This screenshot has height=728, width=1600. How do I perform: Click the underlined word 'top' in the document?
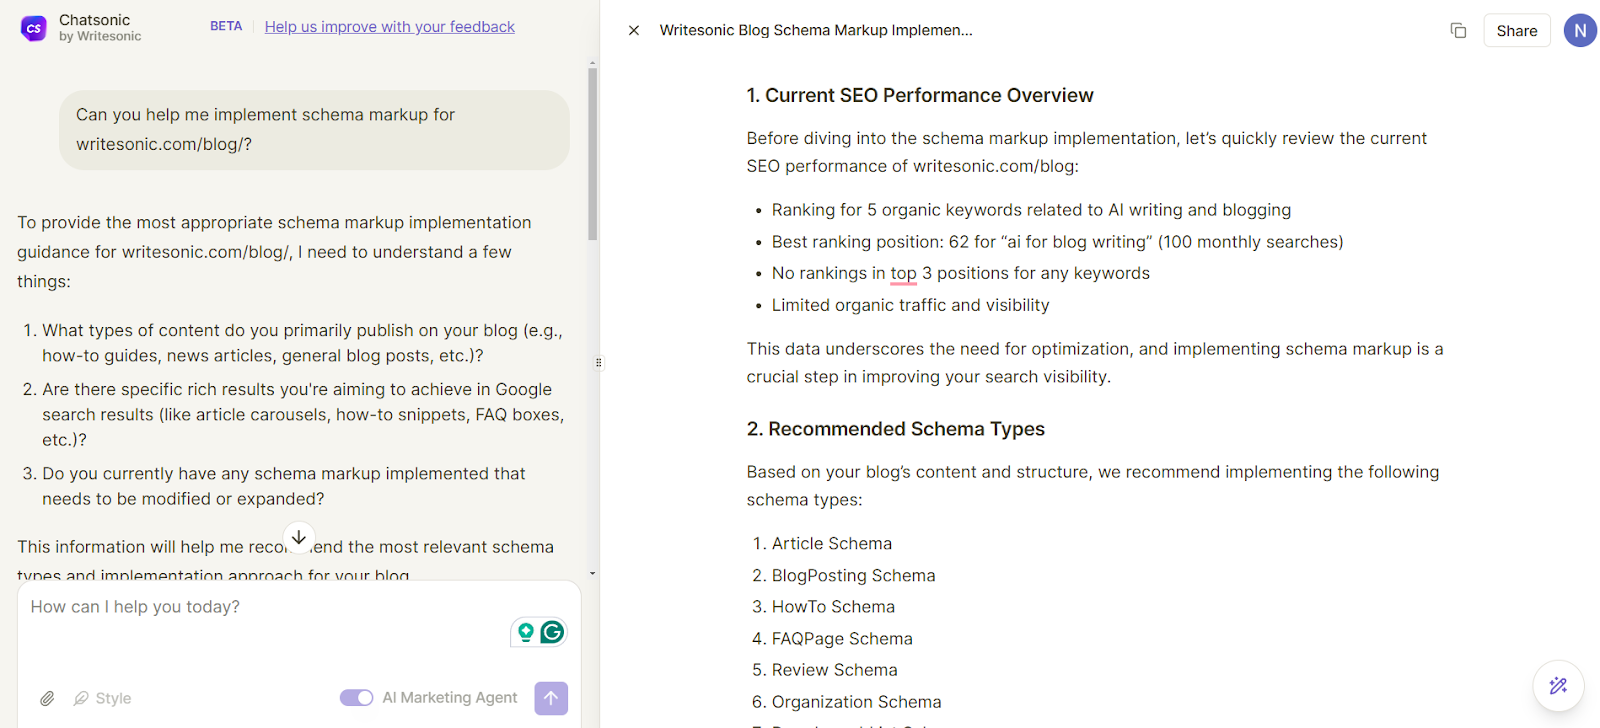tap(903, 273)
